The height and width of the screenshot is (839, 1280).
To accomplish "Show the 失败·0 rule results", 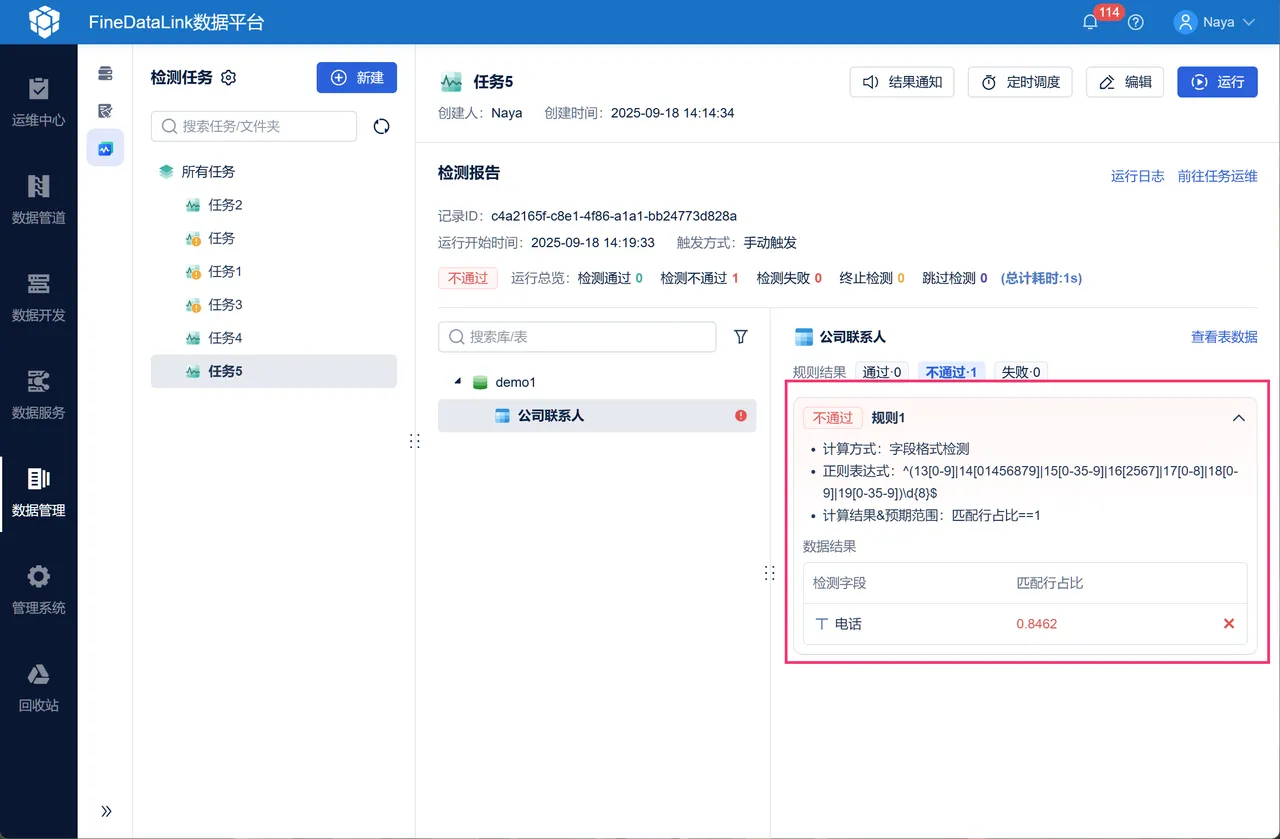I will tap(1021, 372).
